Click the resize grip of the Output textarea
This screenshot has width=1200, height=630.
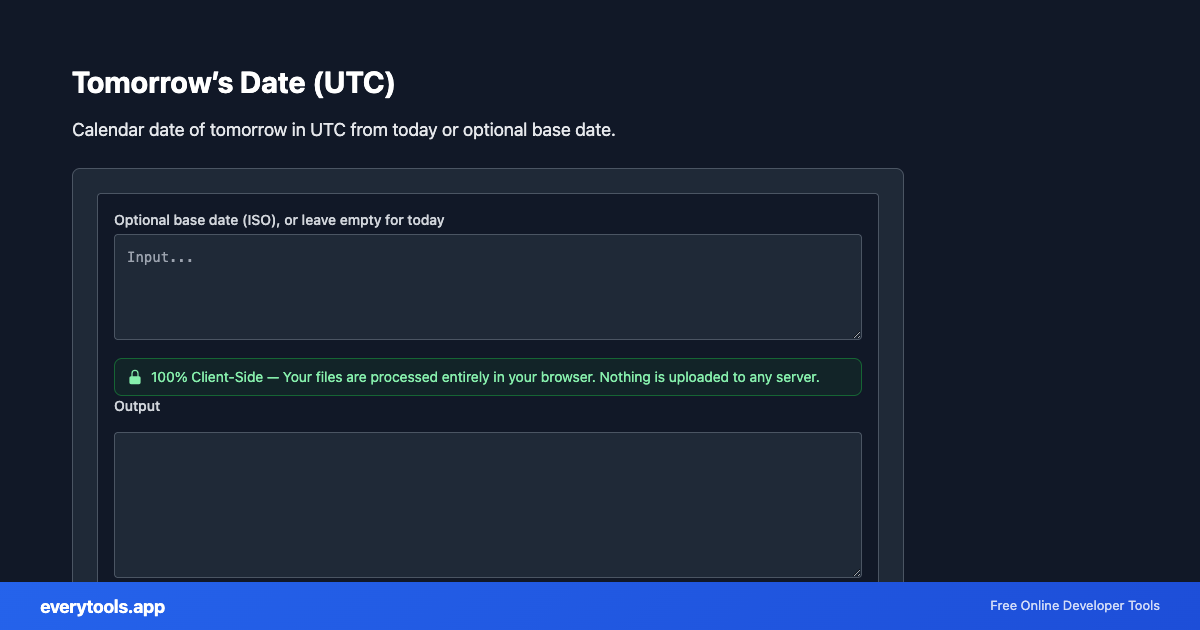click(857, 571)
